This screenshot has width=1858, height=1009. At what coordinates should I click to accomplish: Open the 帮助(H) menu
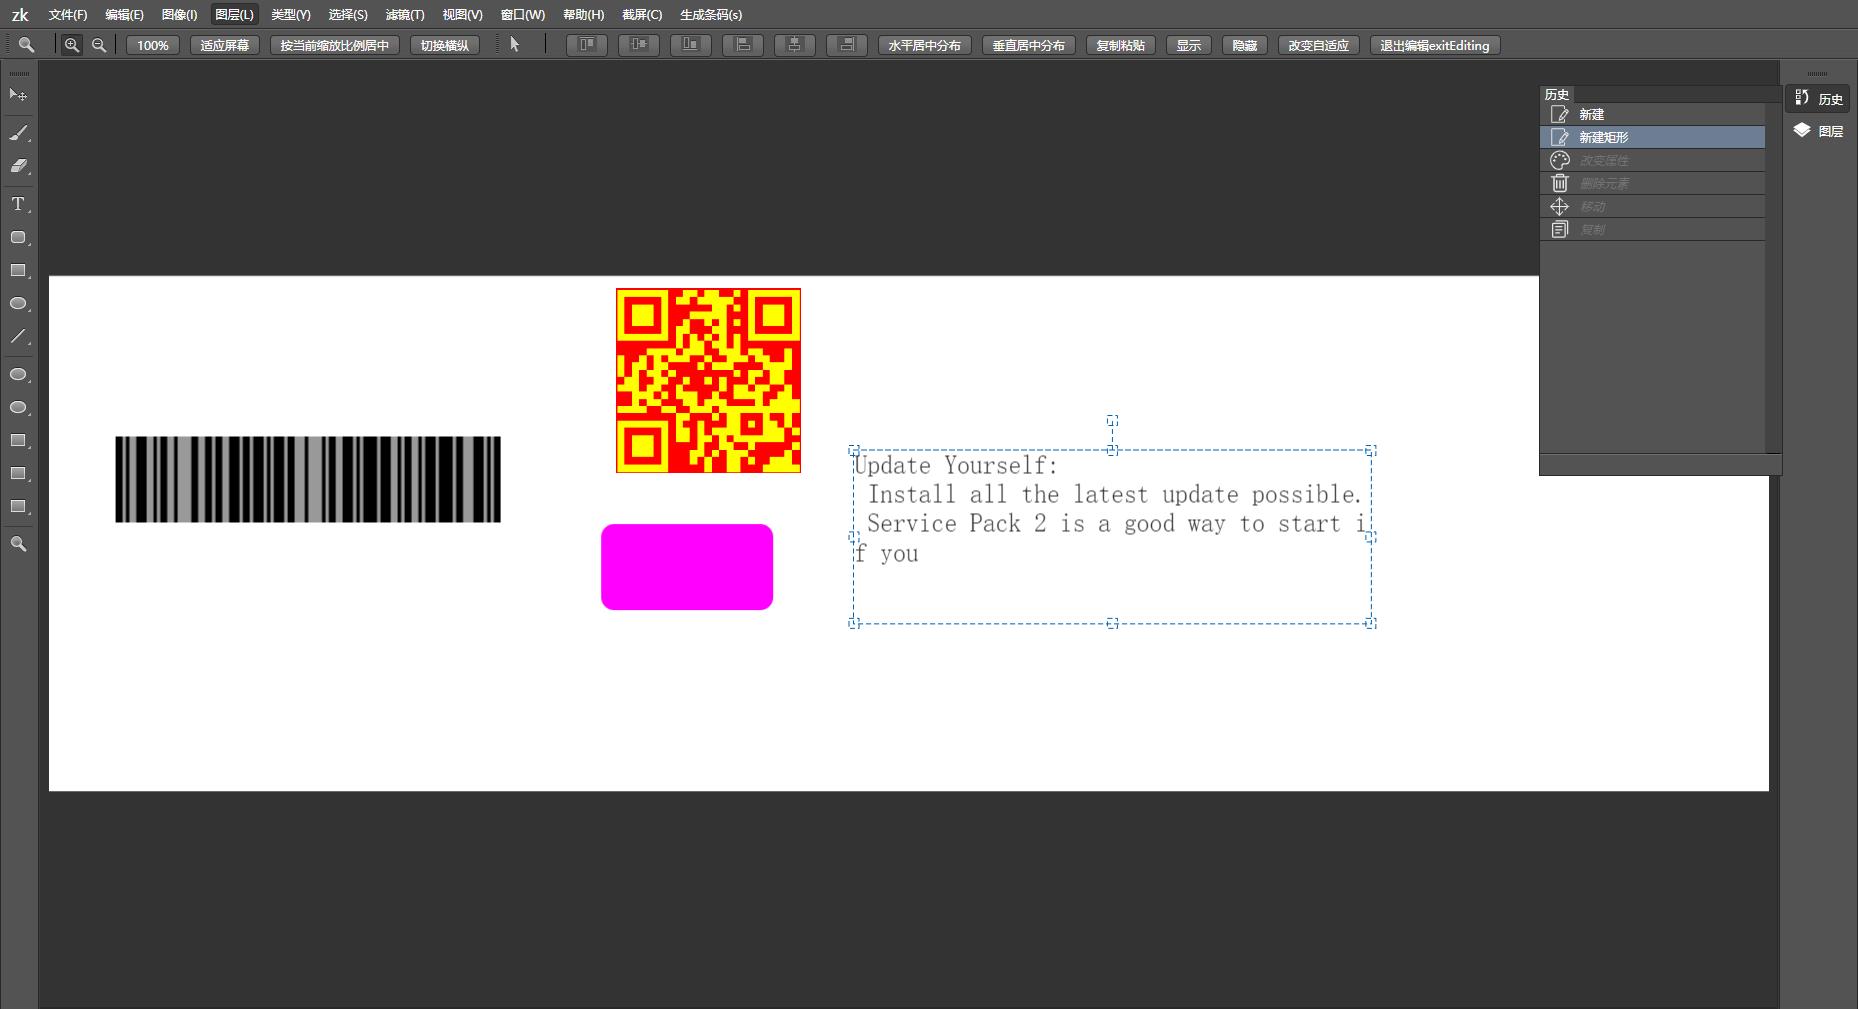584,15
